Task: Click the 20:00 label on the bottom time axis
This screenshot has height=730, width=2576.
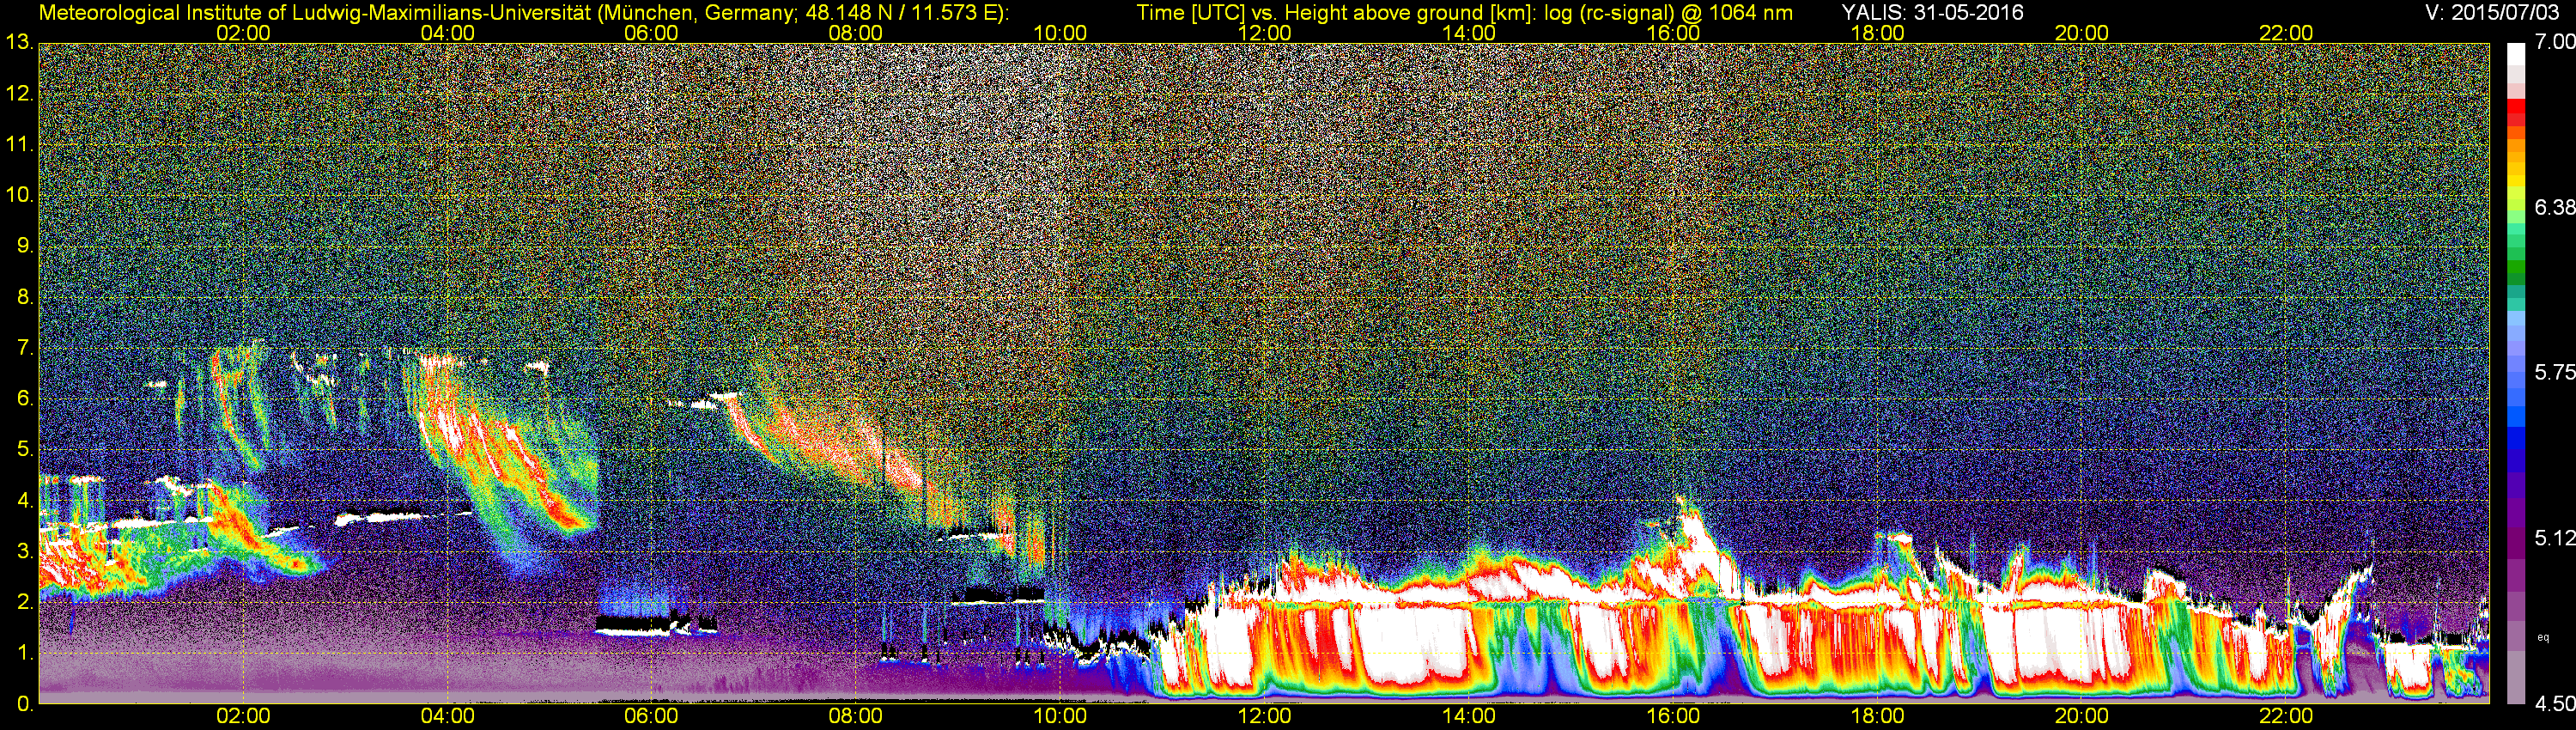Action: click(x=2081, y=716)
